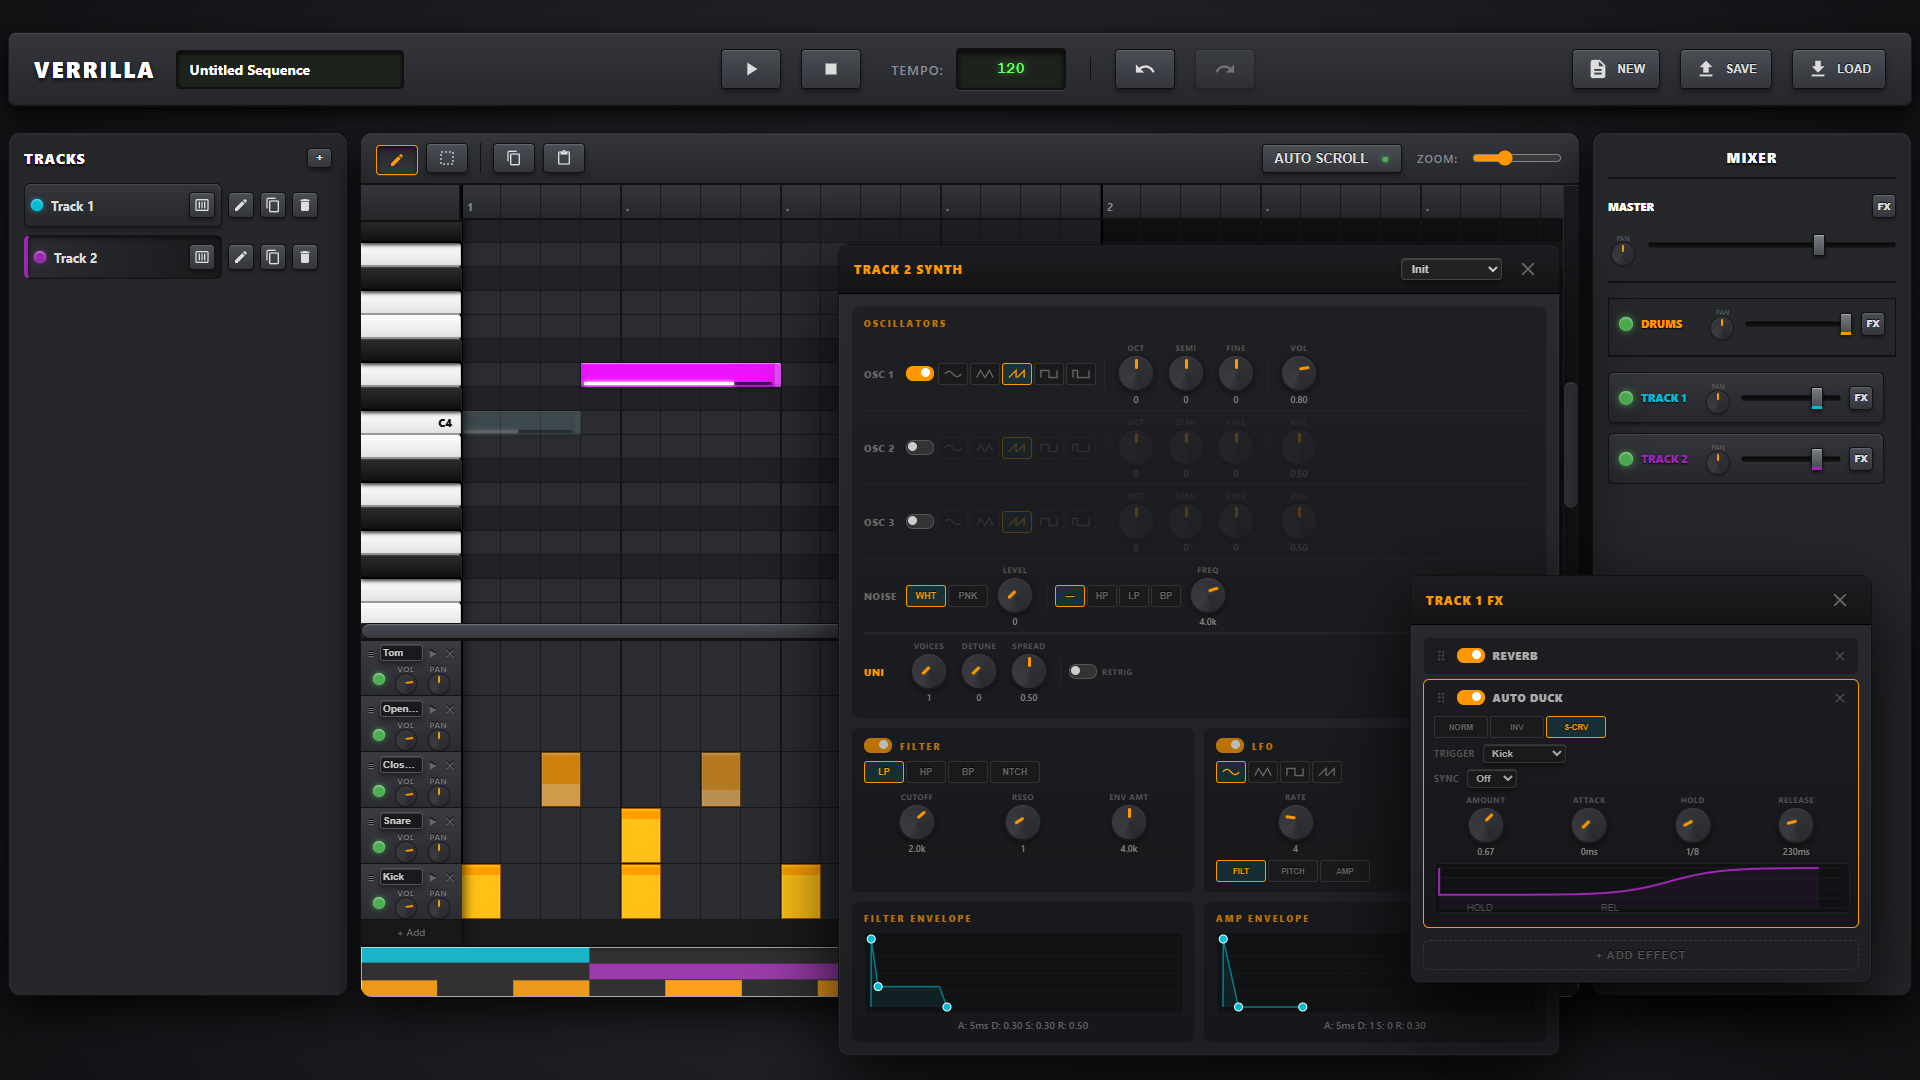Click the SAVE button
The image size is (1920, 1080).
[1726, 69]
